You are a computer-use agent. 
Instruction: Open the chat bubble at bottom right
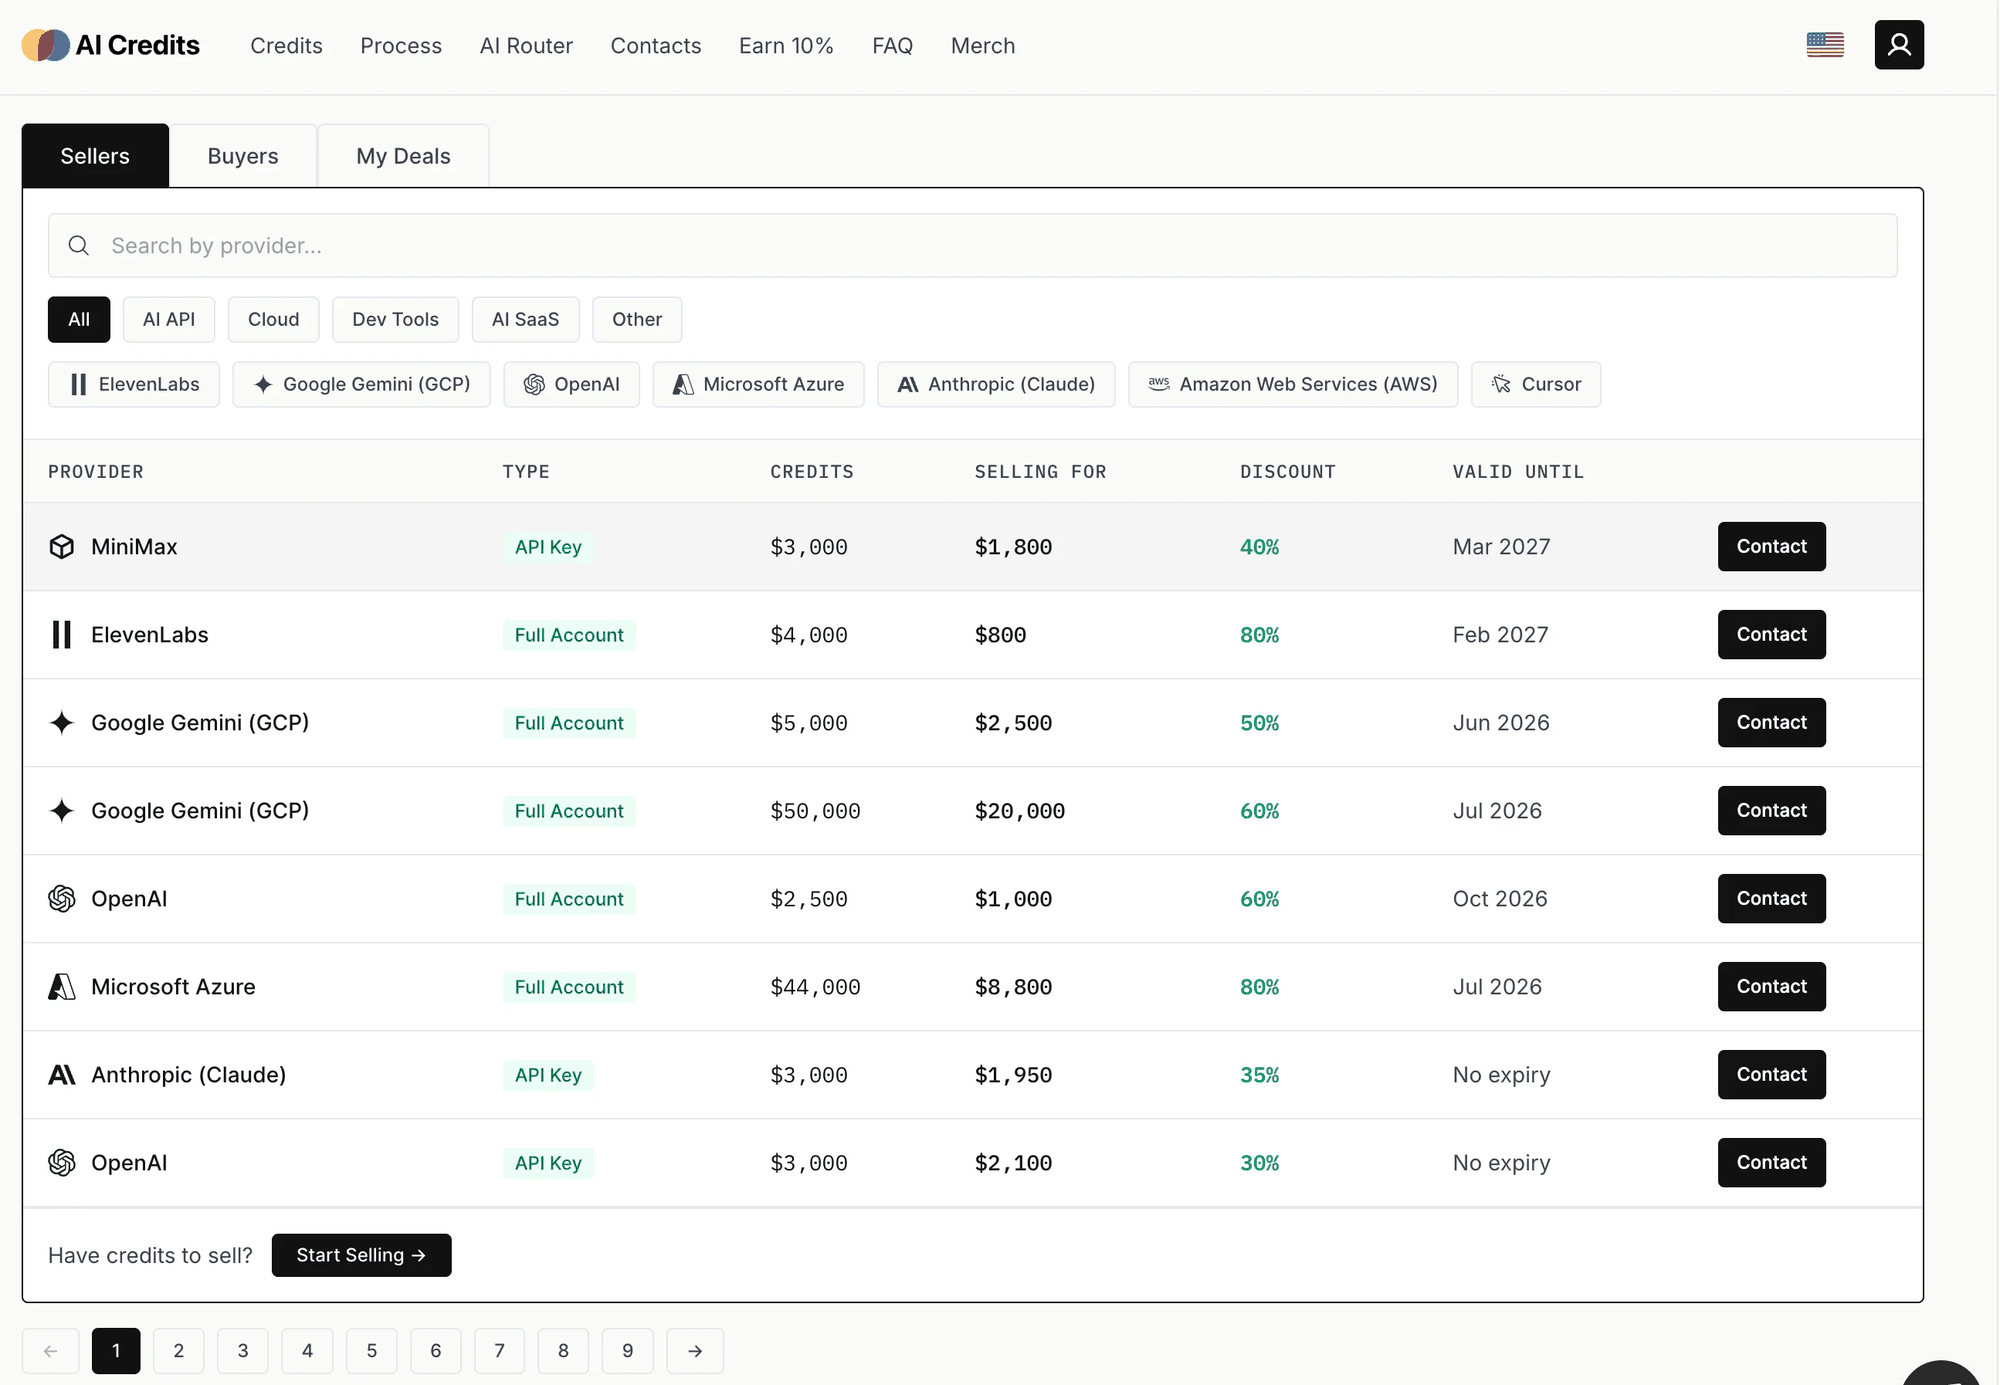(1941, 1373)
